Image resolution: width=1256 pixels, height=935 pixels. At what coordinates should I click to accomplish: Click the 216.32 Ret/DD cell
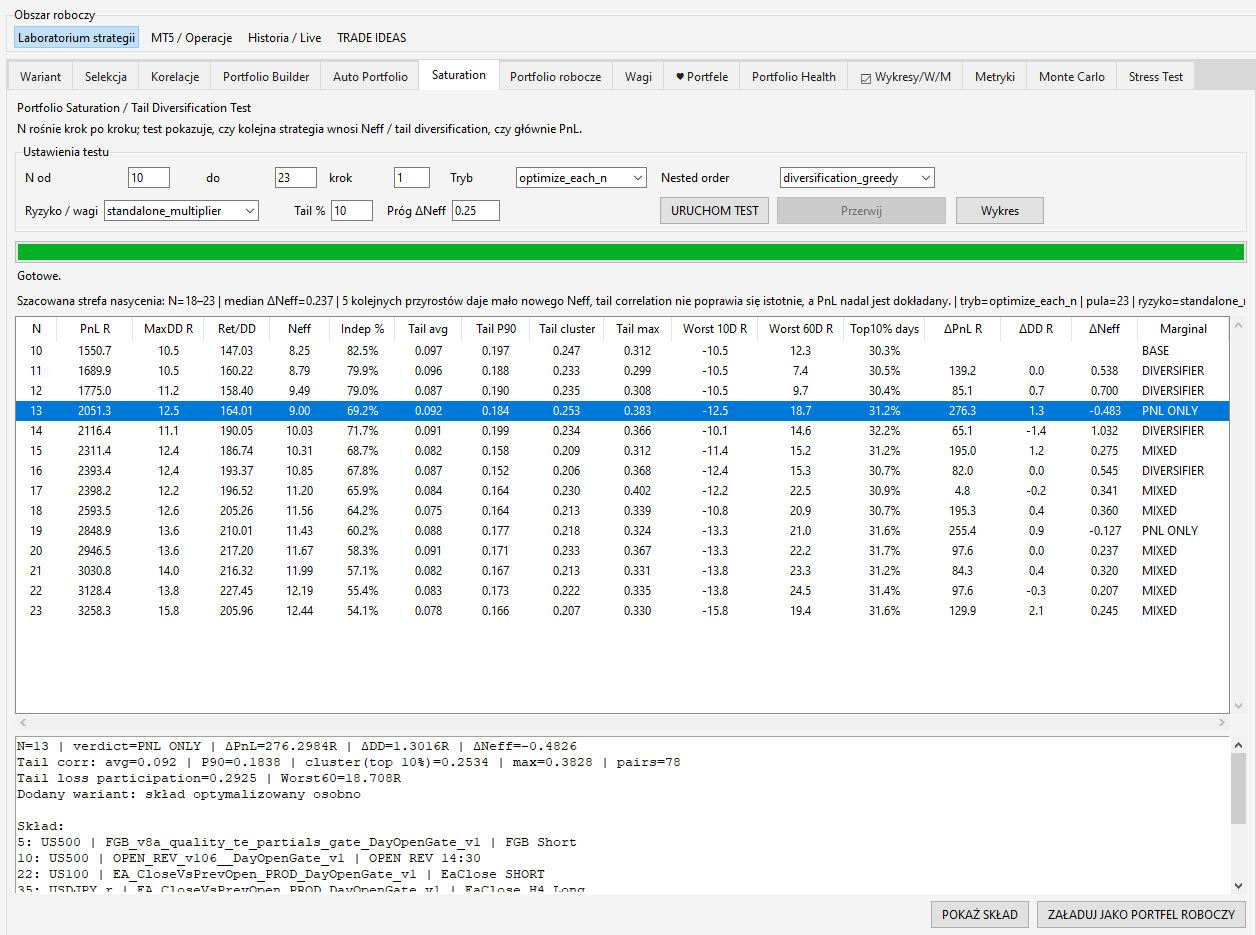[x=236, y=571]
